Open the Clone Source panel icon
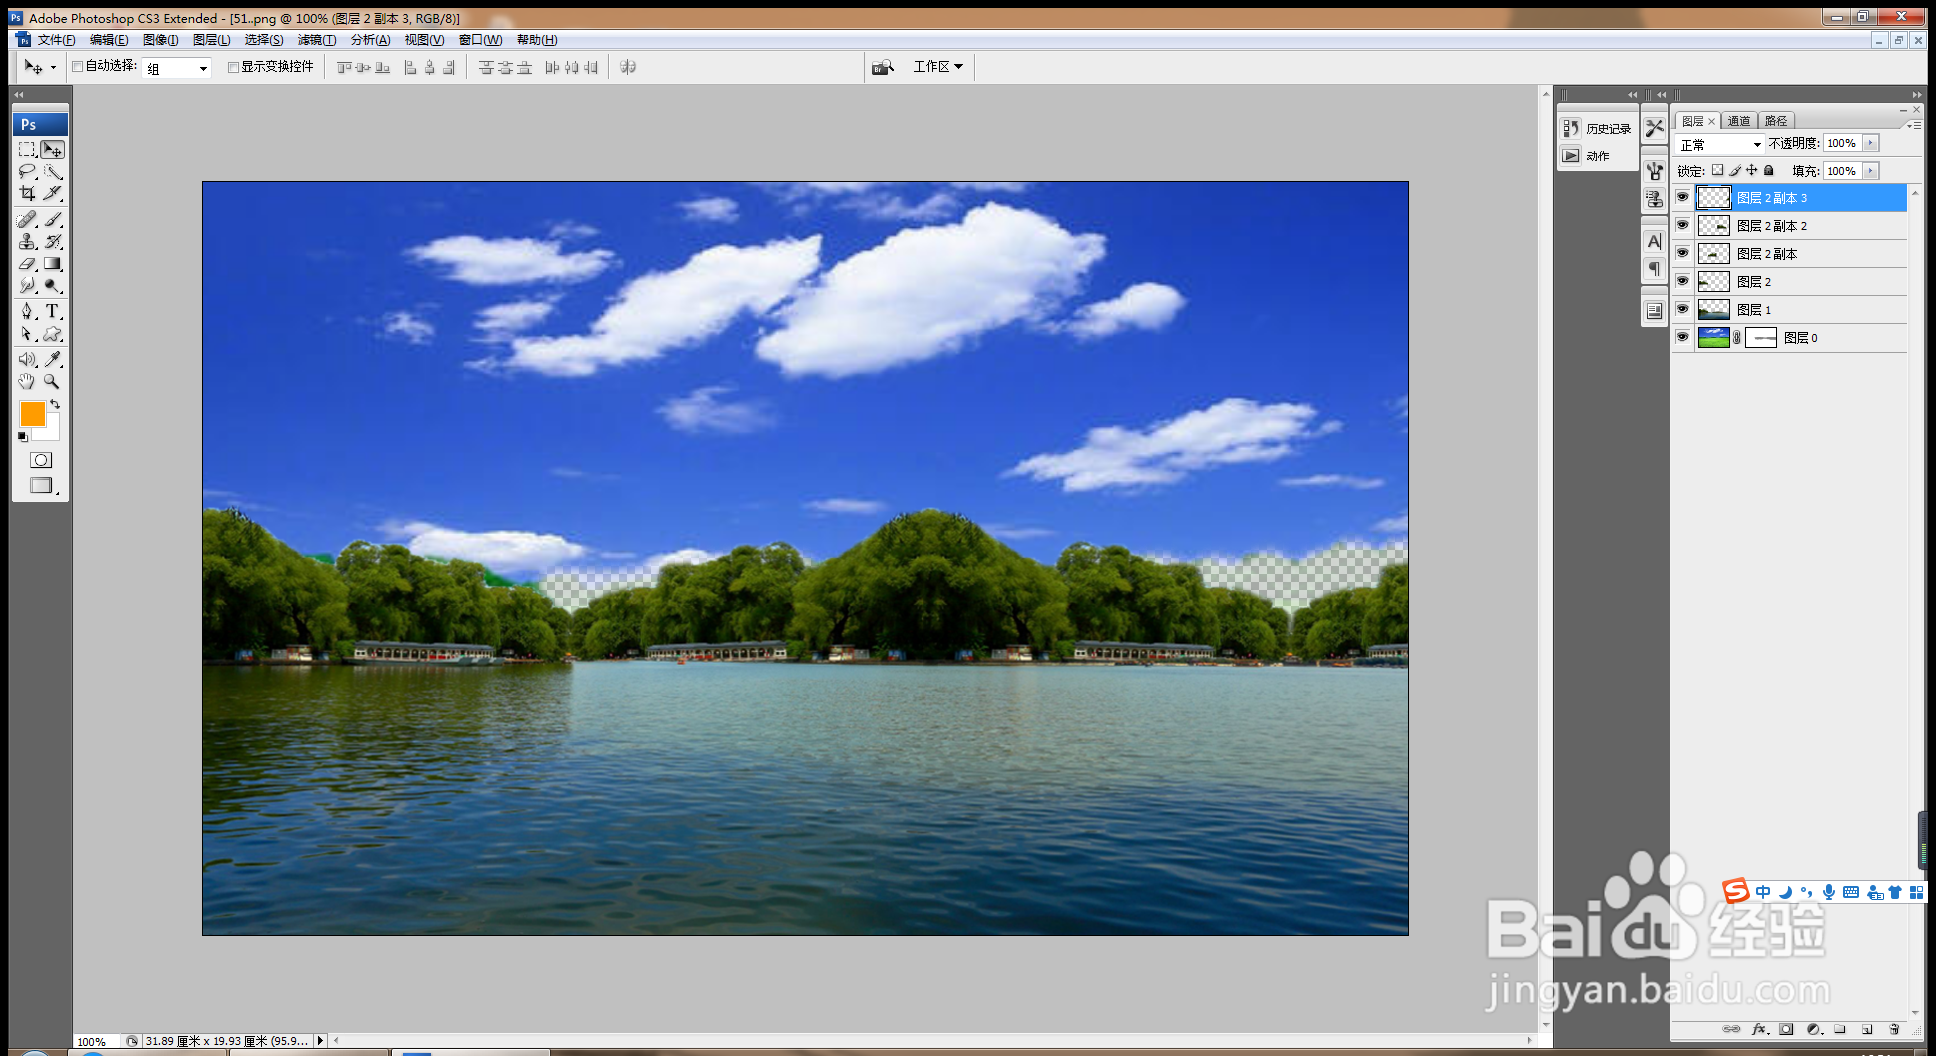This screenshot has width=1936, height=1056. click(1655, 199)
